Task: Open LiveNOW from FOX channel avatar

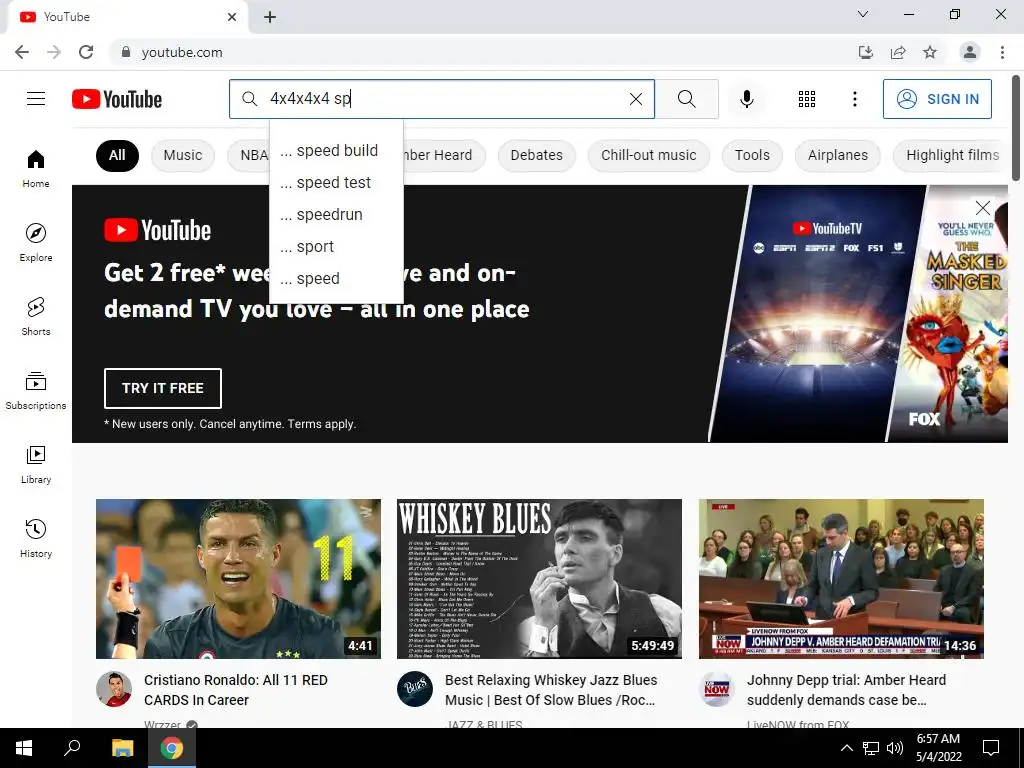Action: coord(716,689)
